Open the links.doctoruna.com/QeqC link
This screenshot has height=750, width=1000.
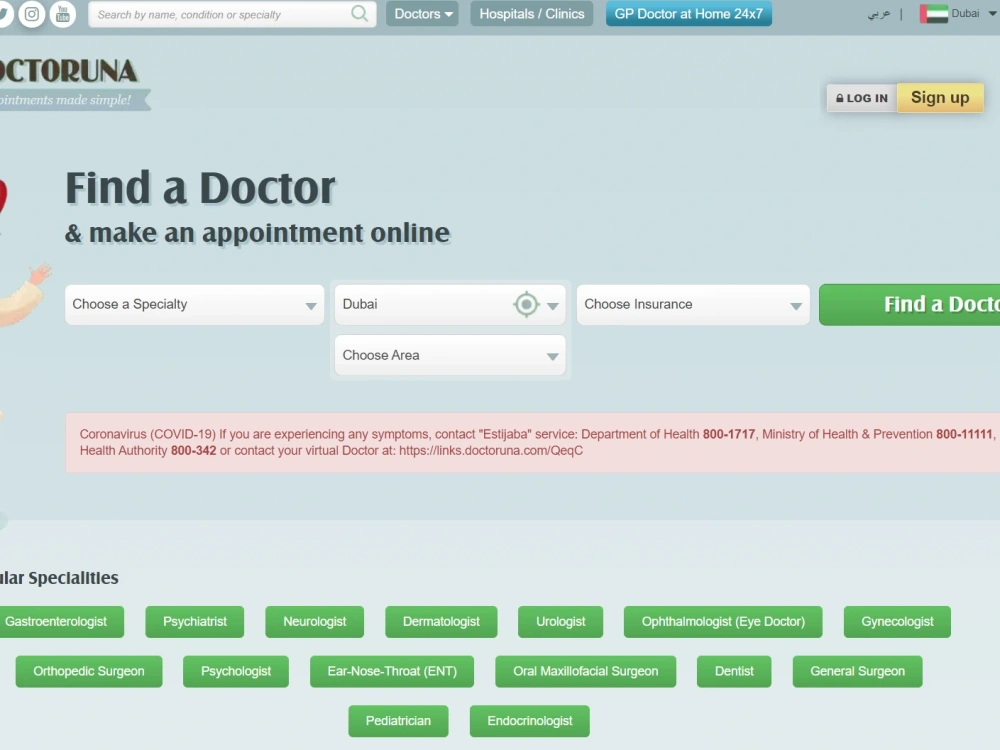491,451
